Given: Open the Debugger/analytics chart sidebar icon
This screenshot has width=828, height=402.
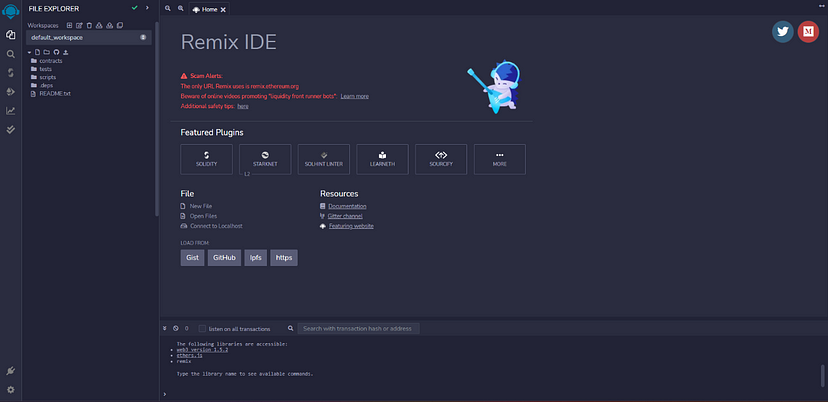Looking at the screenshot, I should [11, 111].
